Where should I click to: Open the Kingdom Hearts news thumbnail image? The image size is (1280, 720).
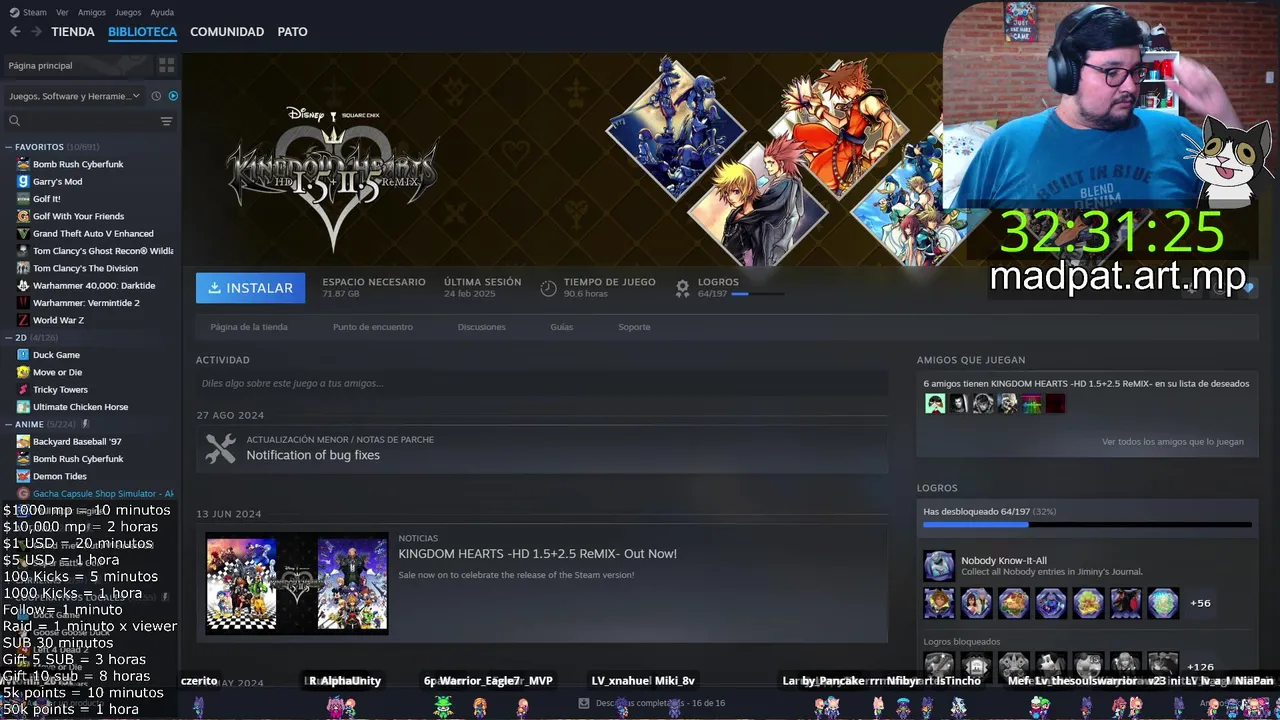(296, 583)
